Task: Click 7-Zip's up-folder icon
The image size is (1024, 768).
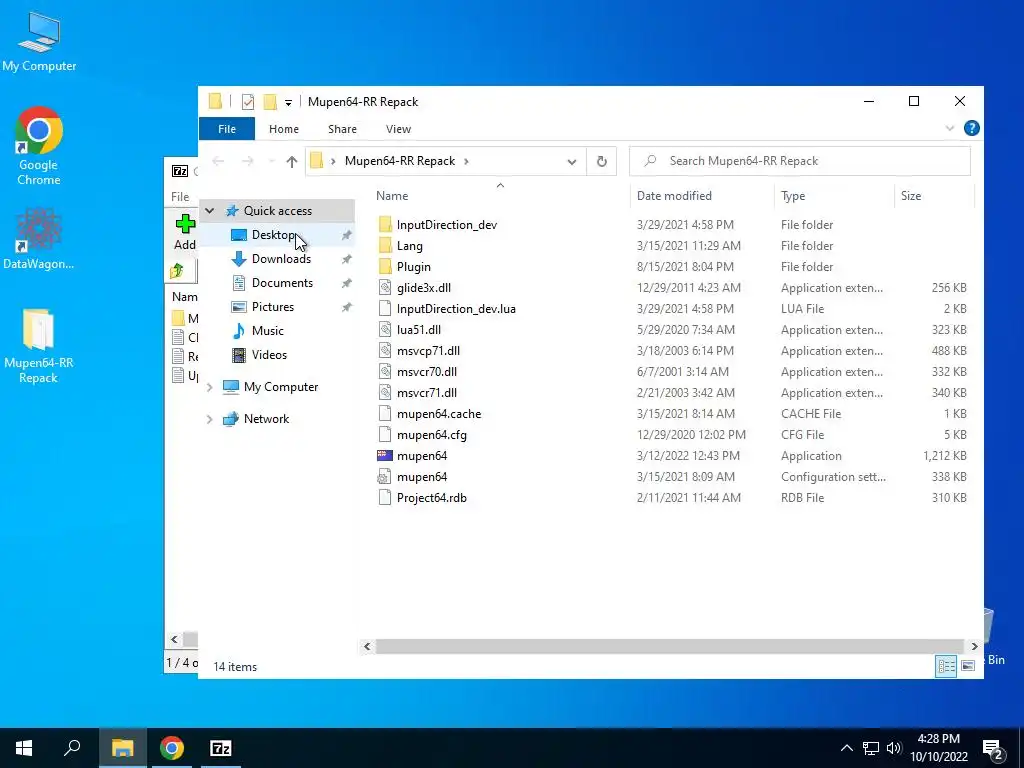Action: (177, 270)
